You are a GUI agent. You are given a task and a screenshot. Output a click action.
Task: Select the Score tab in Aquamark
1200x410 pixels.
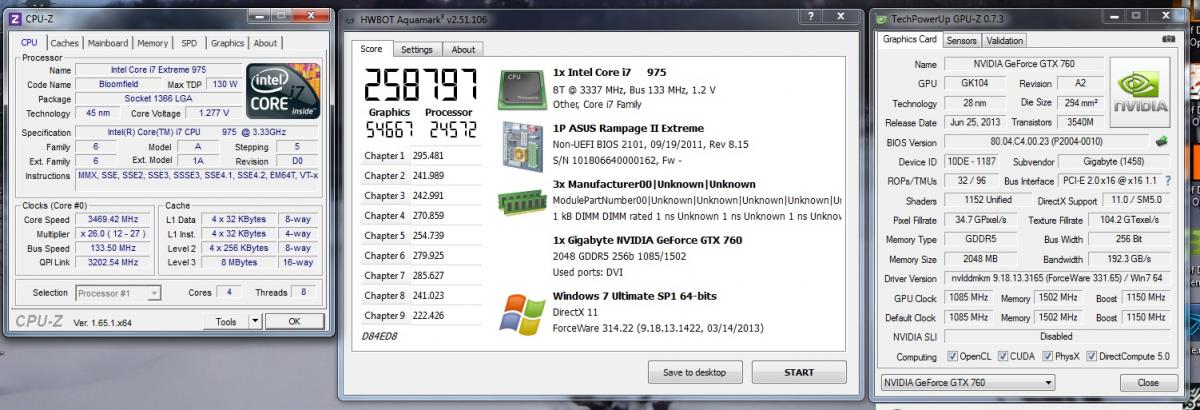371,48
